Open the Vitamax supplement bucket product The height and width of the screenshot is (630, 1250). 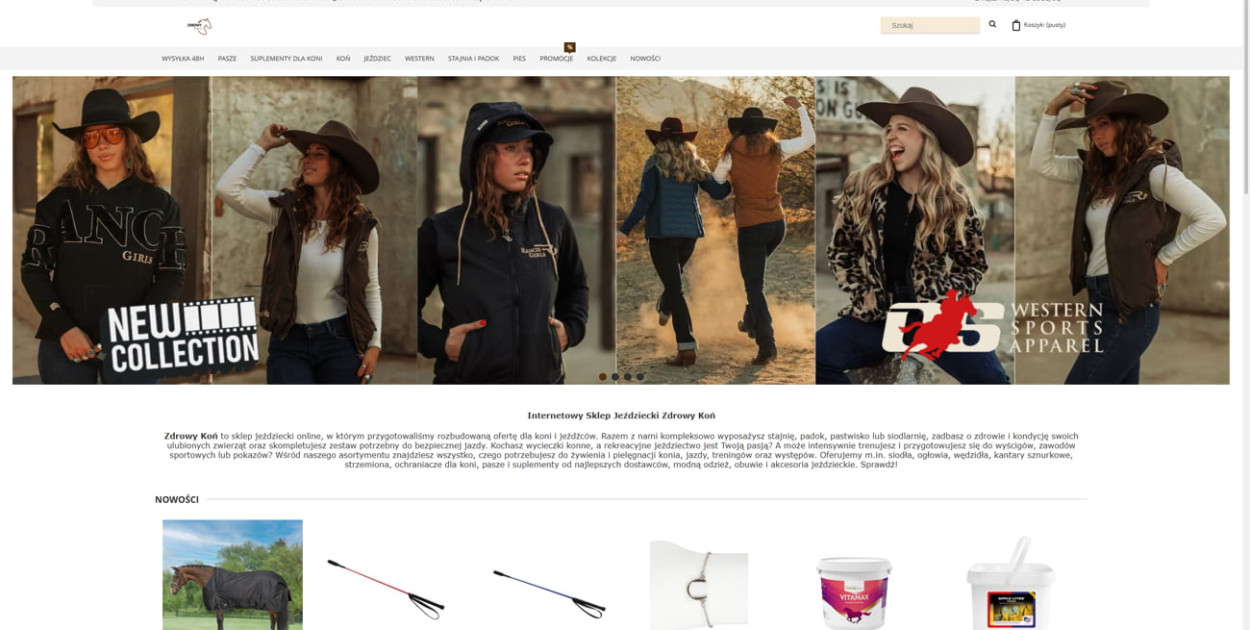pos(853,592)
